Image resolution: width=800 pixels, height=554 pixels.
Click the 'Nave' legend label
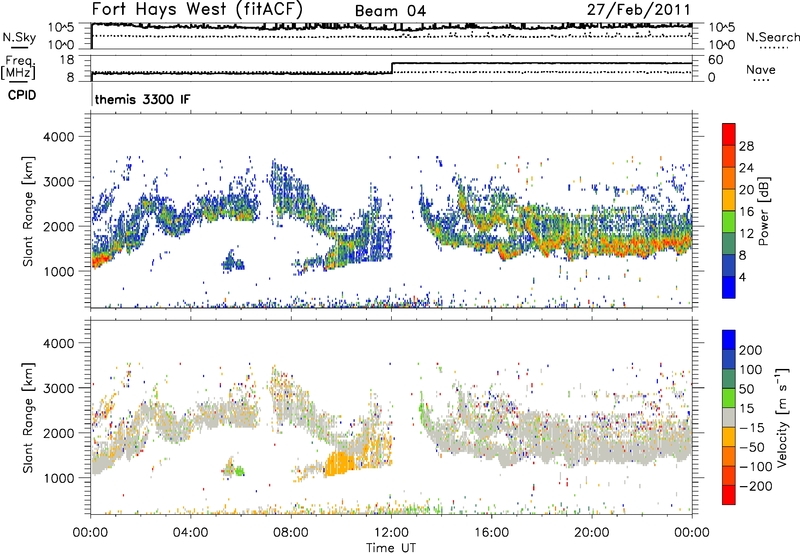point(761,70)
